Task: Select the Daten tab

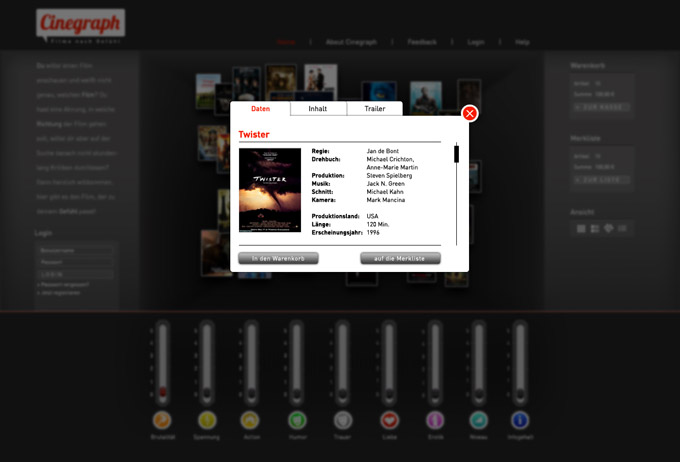Action: [x=261, y=109]
